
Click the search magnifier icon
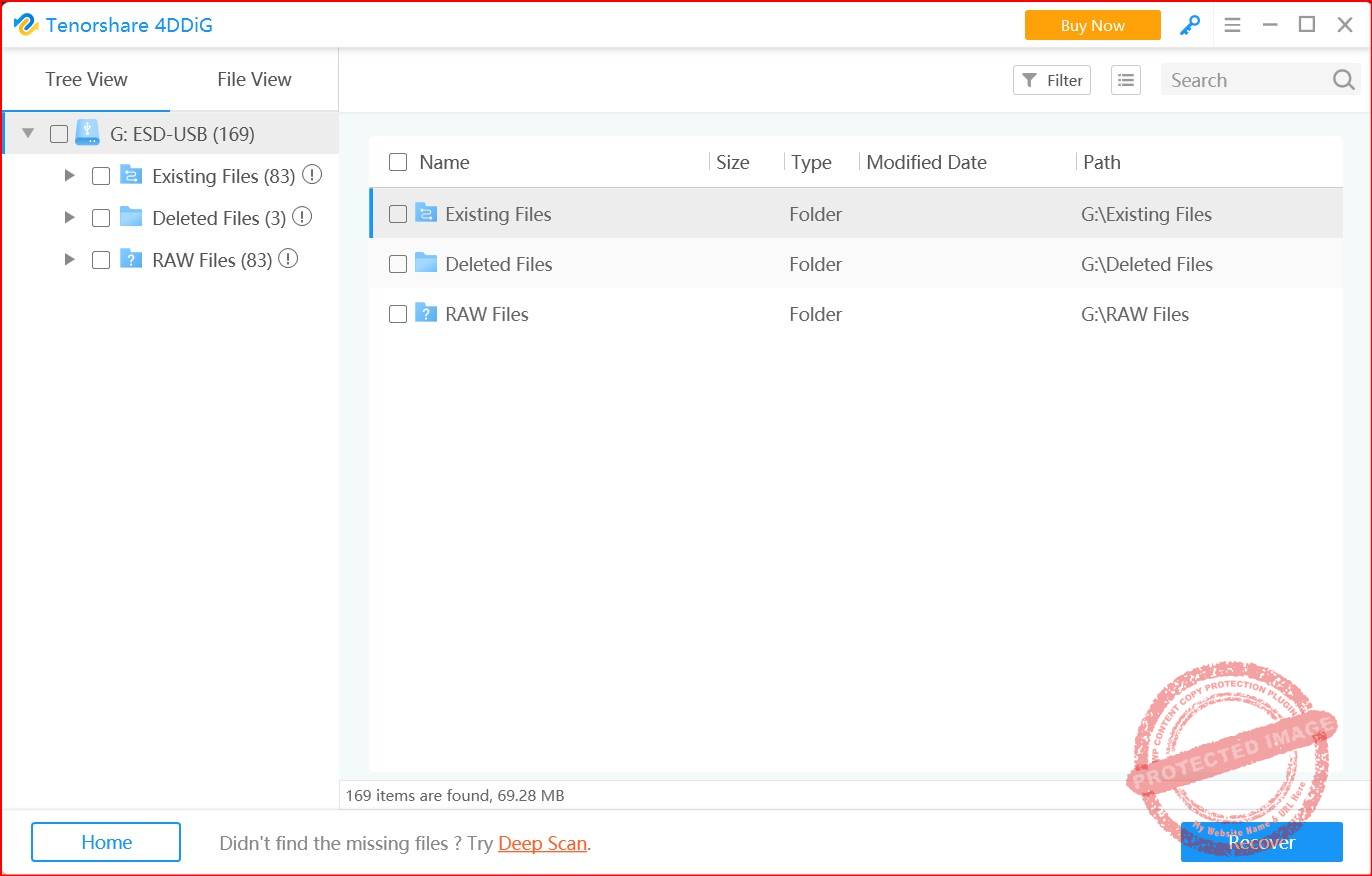[1343, 79]
